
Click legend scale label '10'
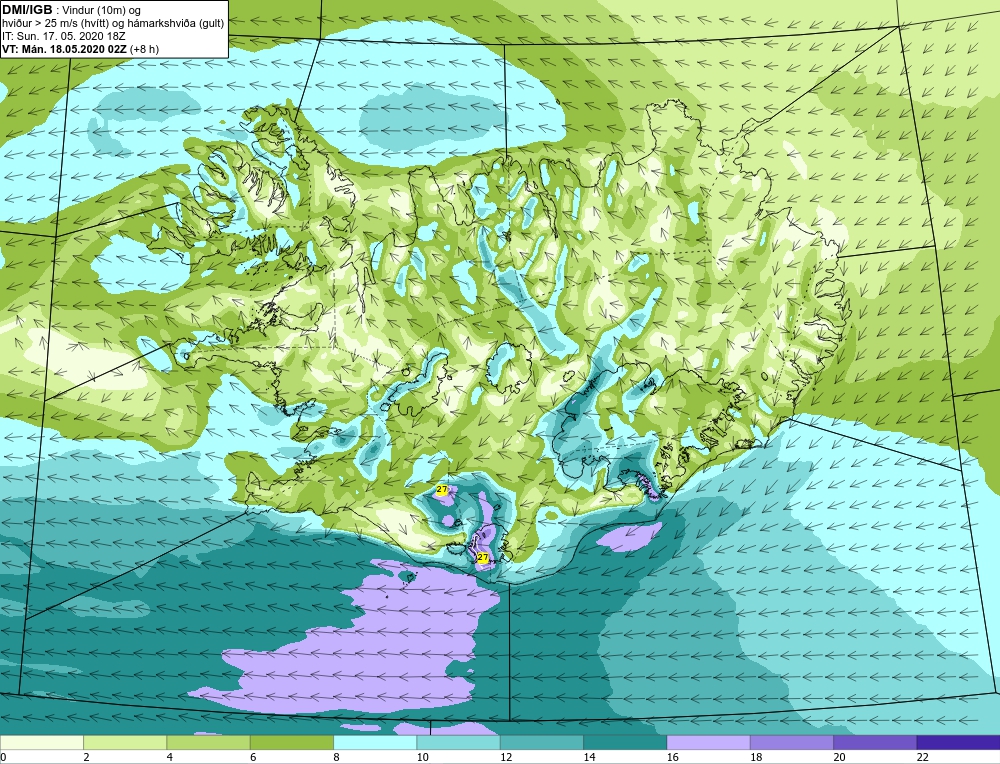pos(422,757)
